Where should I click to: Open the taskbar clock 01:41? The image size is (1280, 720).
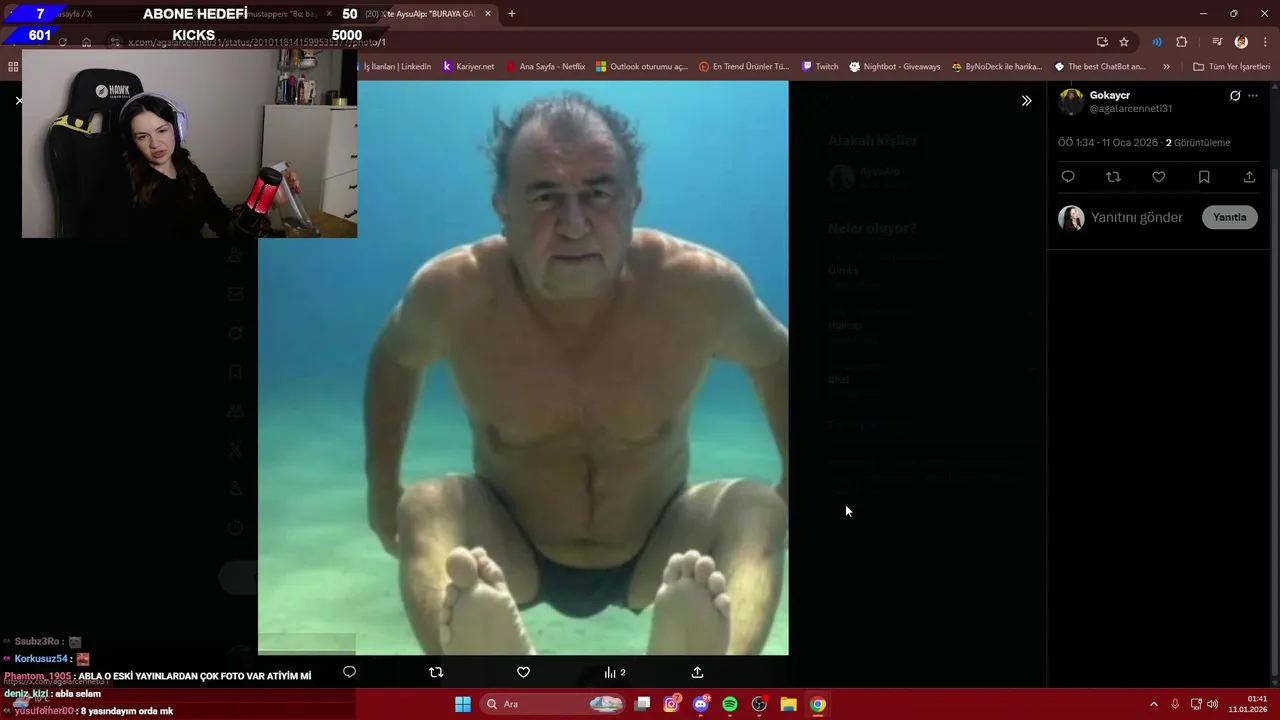[x=1248, y=704]
